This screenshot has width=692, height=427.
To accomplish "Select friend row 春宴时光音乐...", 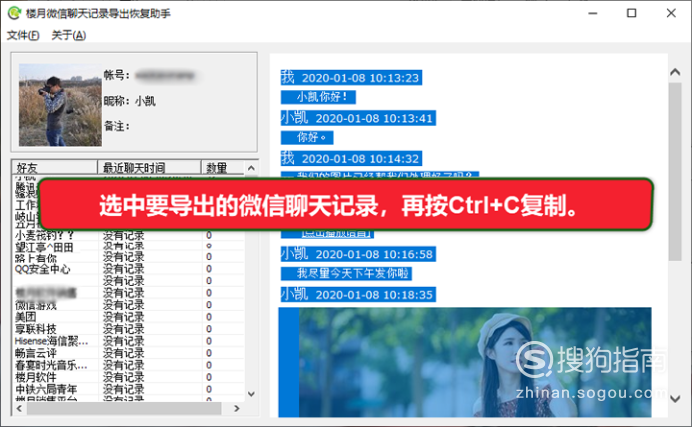I will [128, 365].
